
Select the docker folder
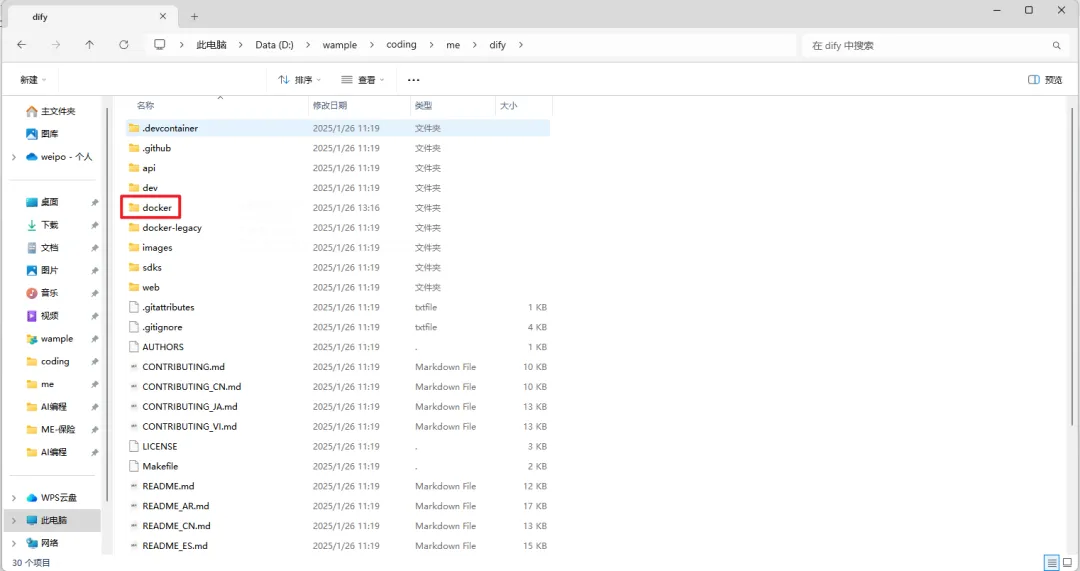pos(156,208)
